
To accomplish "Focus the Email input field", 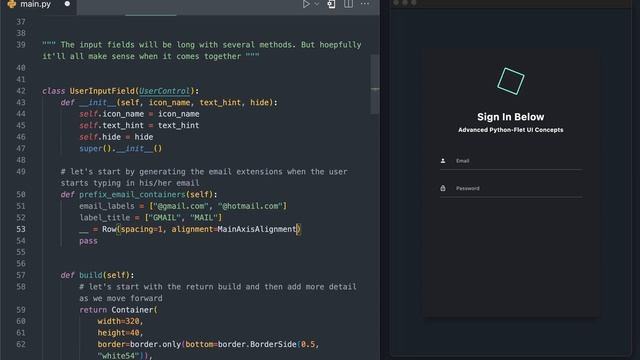I will pyautogui.click(x=511, y=161).
